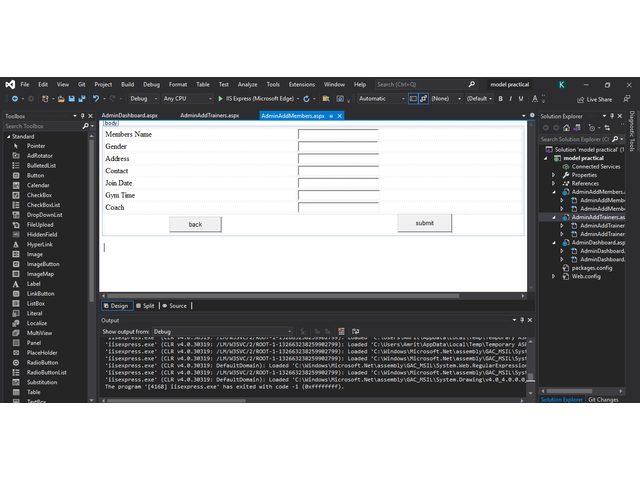Click the designer horizontal scrollbar
640x480 pixels.
300,296
